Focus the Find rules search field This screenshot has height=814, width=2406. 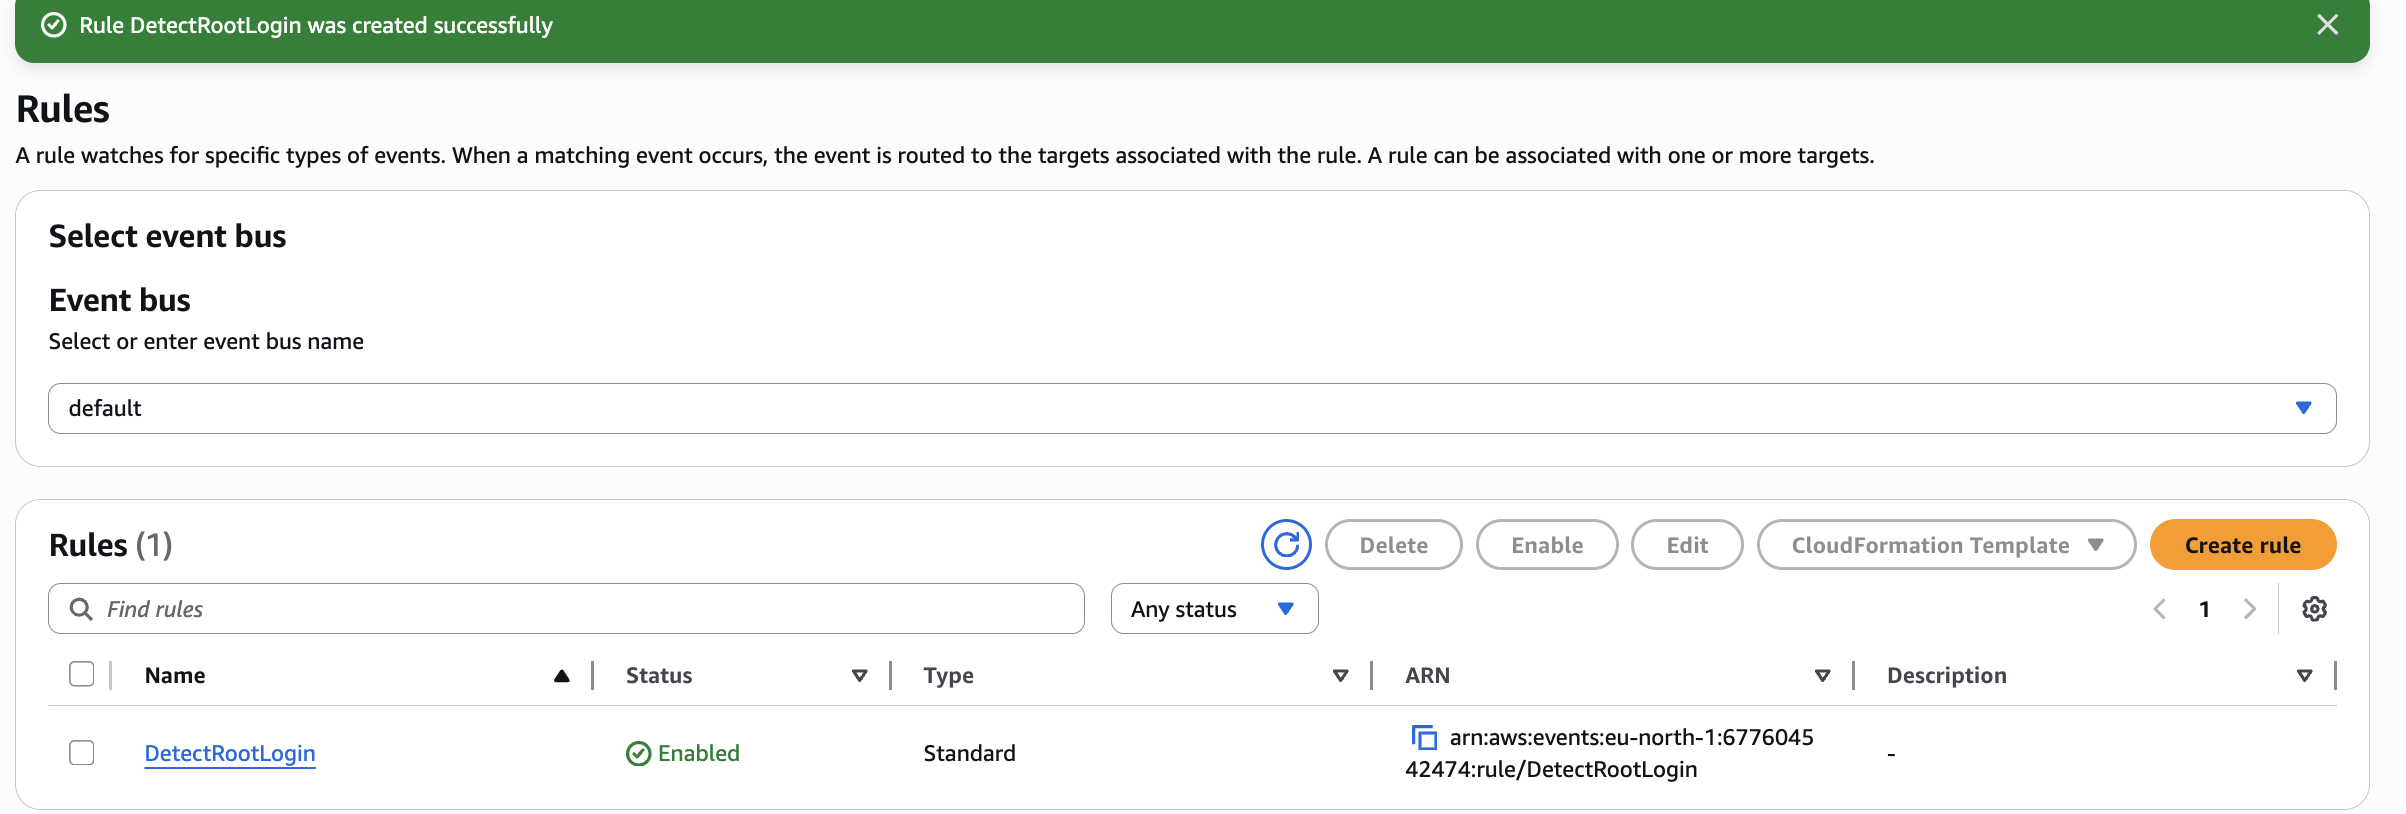click(x=566, y=609)
